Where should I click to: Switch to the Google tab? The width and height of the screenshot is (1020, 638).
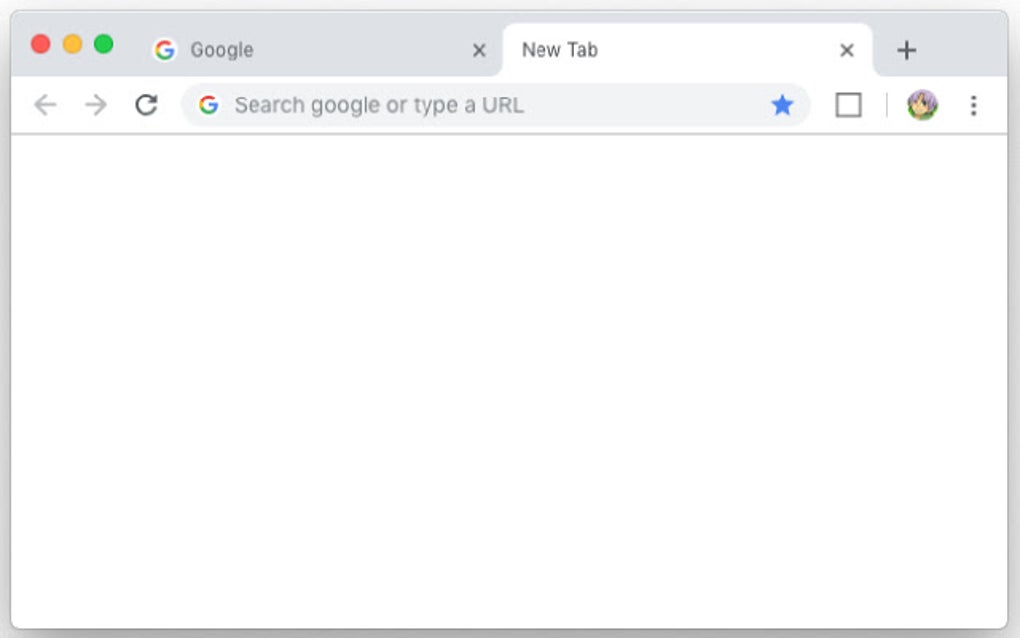pyautogui.click(x=300, y=50)
